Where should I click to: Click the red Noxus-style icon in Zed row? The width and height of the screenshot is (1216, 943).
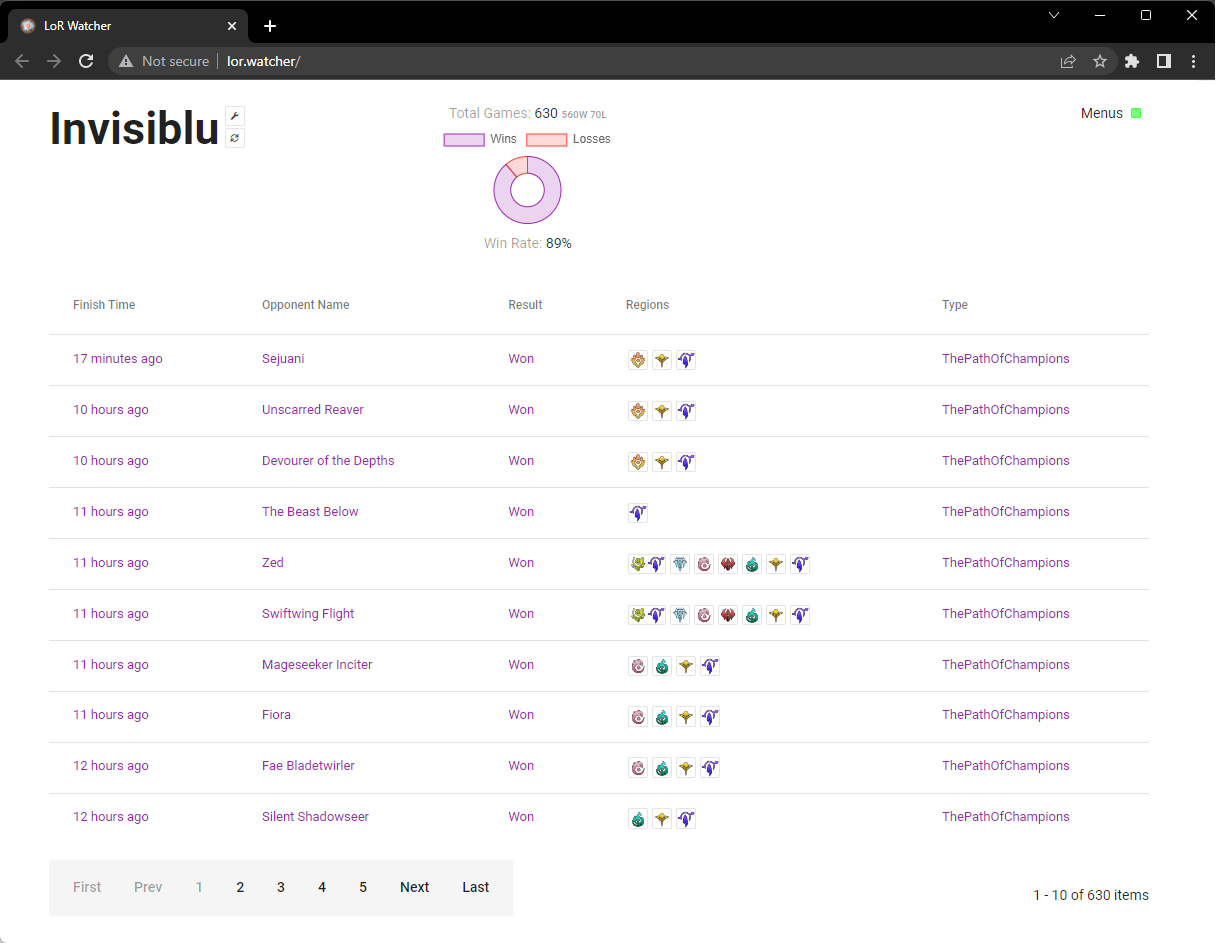728,564
